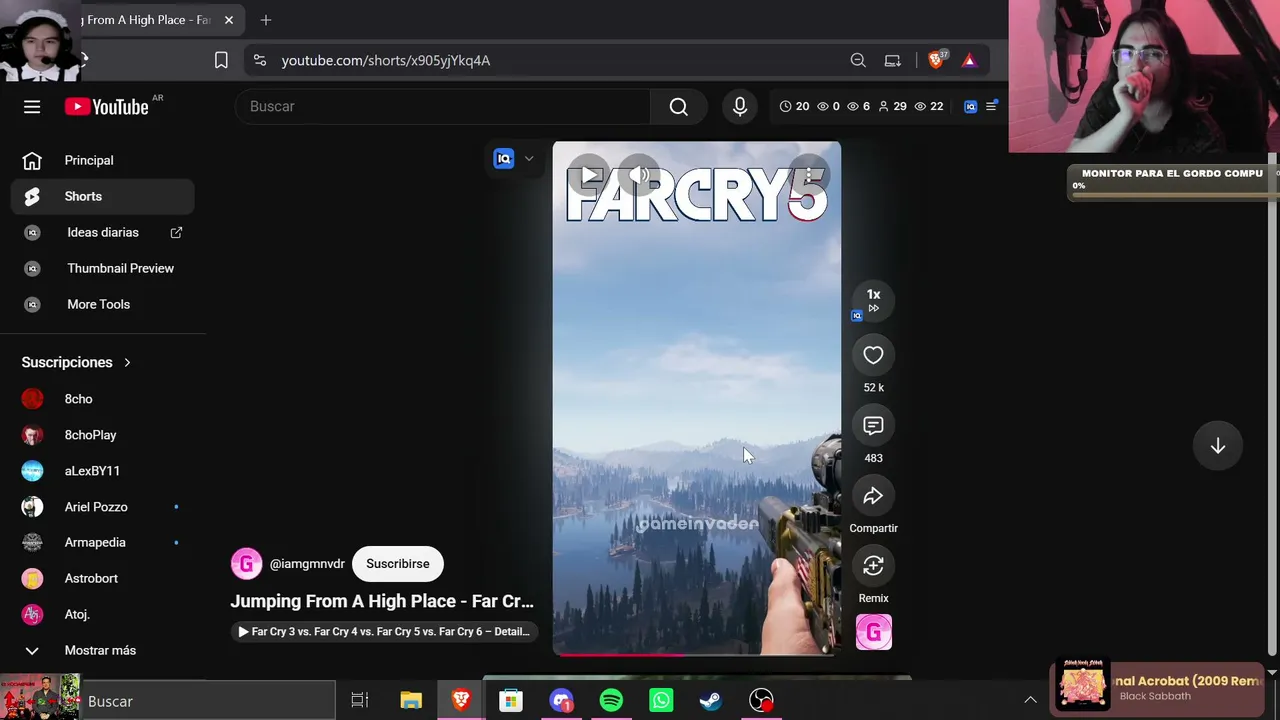Expand the IQ dropdown beside the short
This screenshot has width=1280, height=720.
tap(529, 159)
